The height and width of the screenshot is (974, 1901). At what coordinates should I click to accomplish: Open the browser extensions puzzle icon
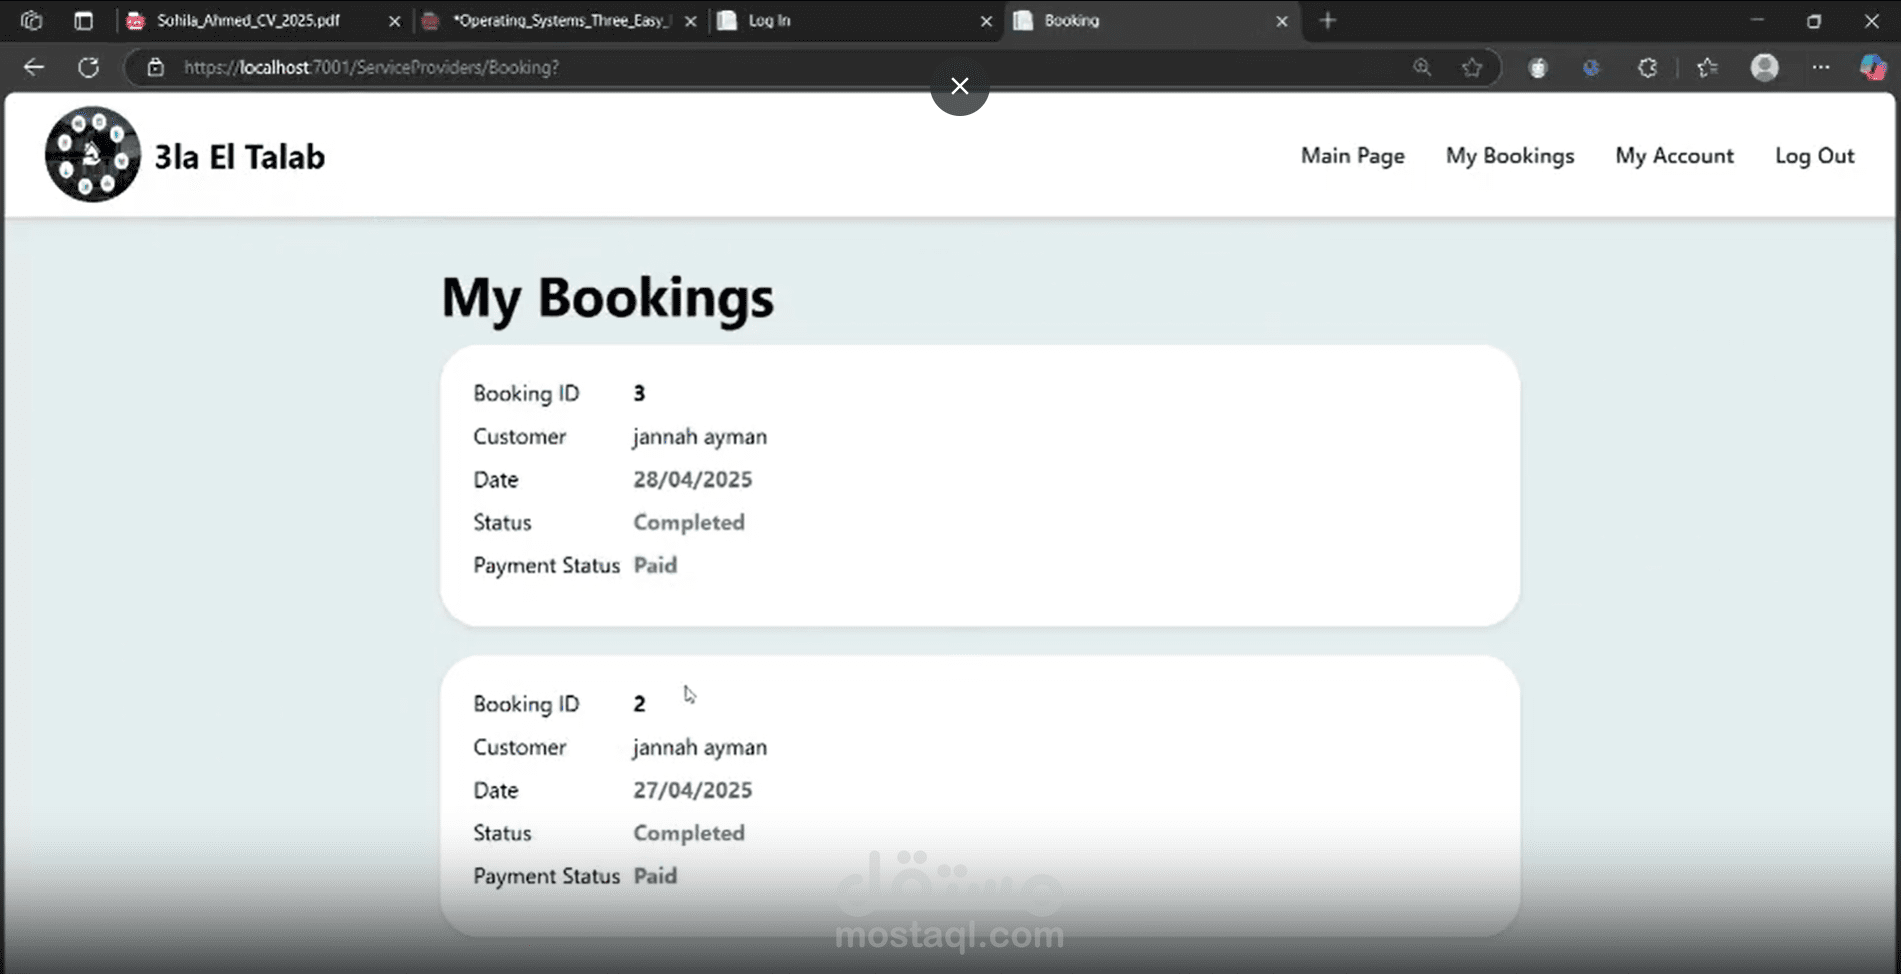tap(1647, 67)
